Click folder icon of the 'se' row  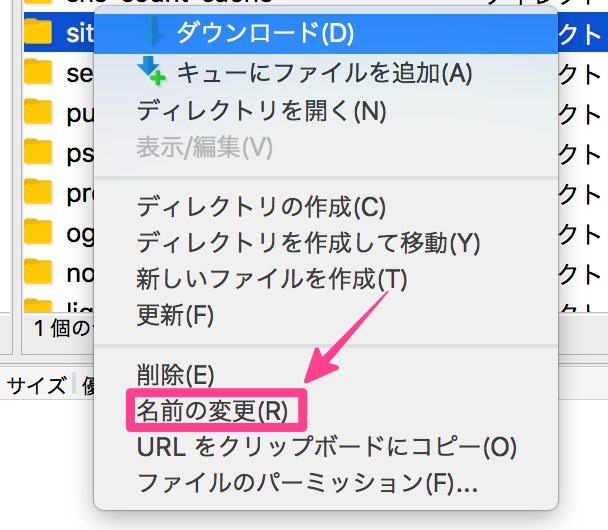pyautogui.click(x=38, y=71)
